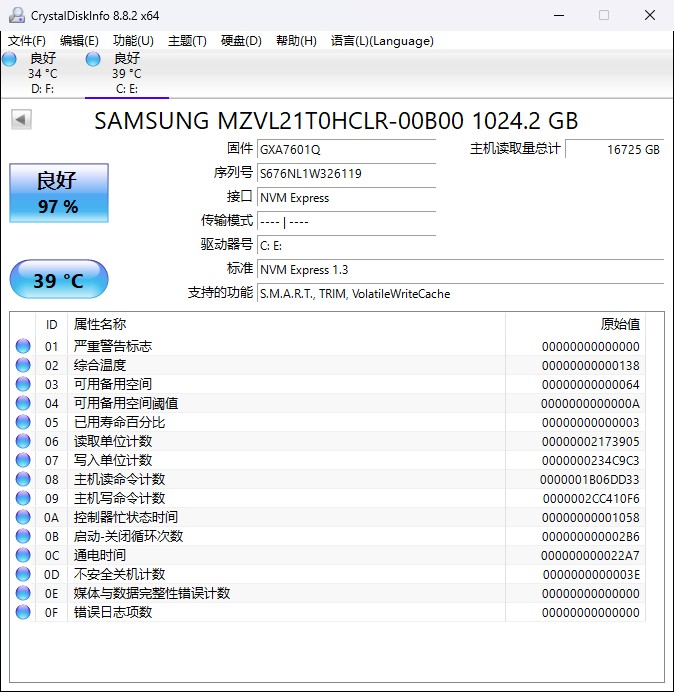Click status orb for attribute 0A 控制器忙状态时间
The height and width of the screenshot is (692, 674).
point(23,517)
